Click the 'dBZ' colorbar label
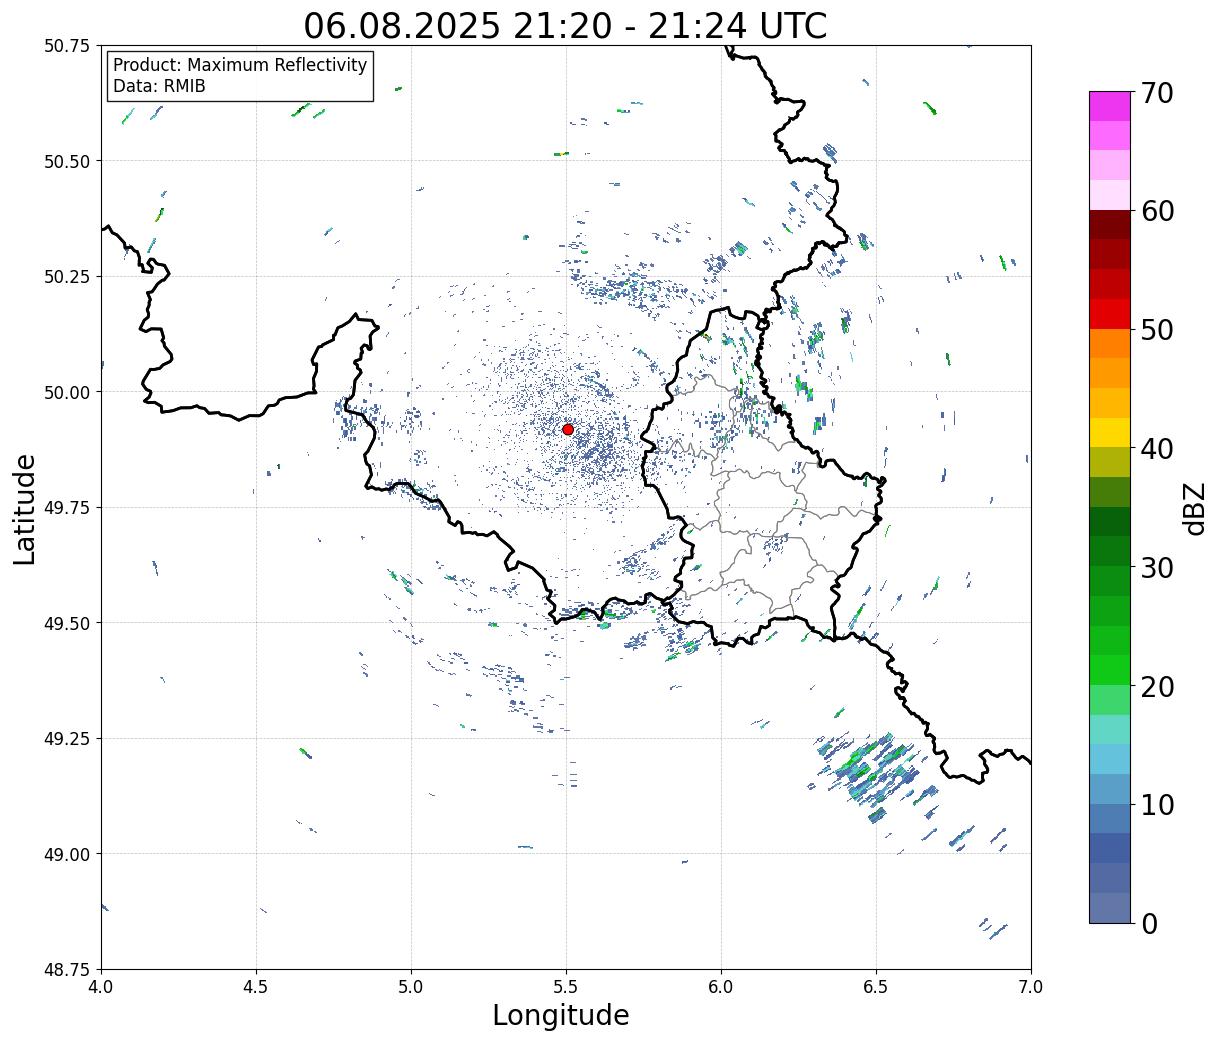The height and width of the screenshot is (1040, 1219). (1194, 507)
